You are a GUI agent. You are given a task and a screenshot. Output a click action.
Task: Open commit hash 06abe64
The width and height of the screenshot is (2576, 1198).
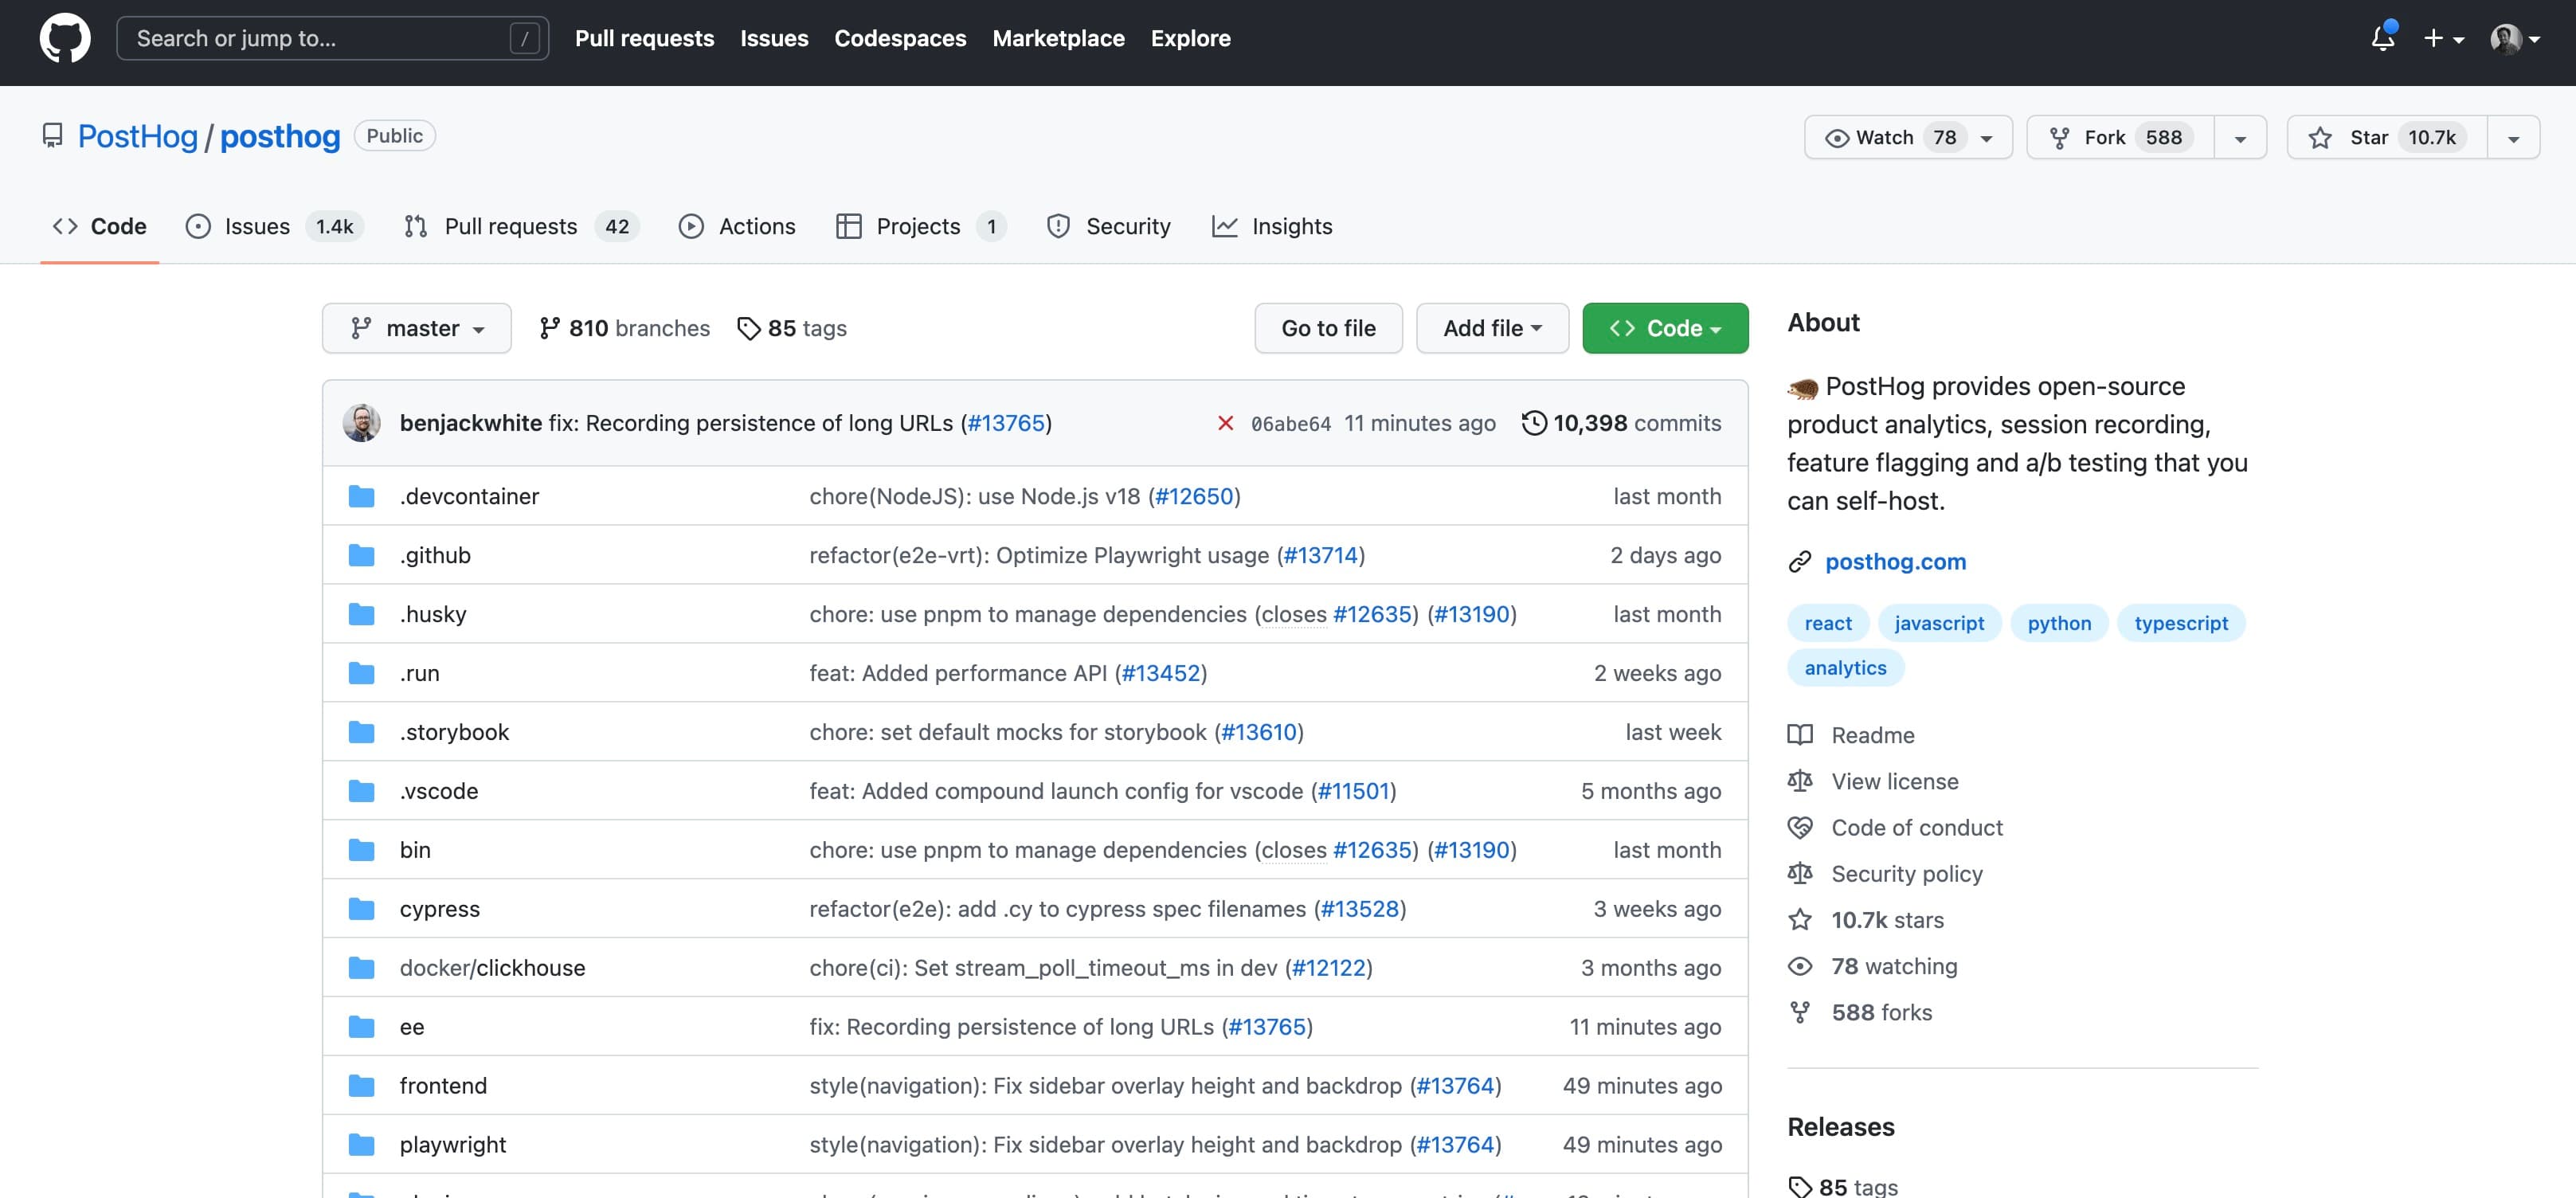pos(1291,424)
